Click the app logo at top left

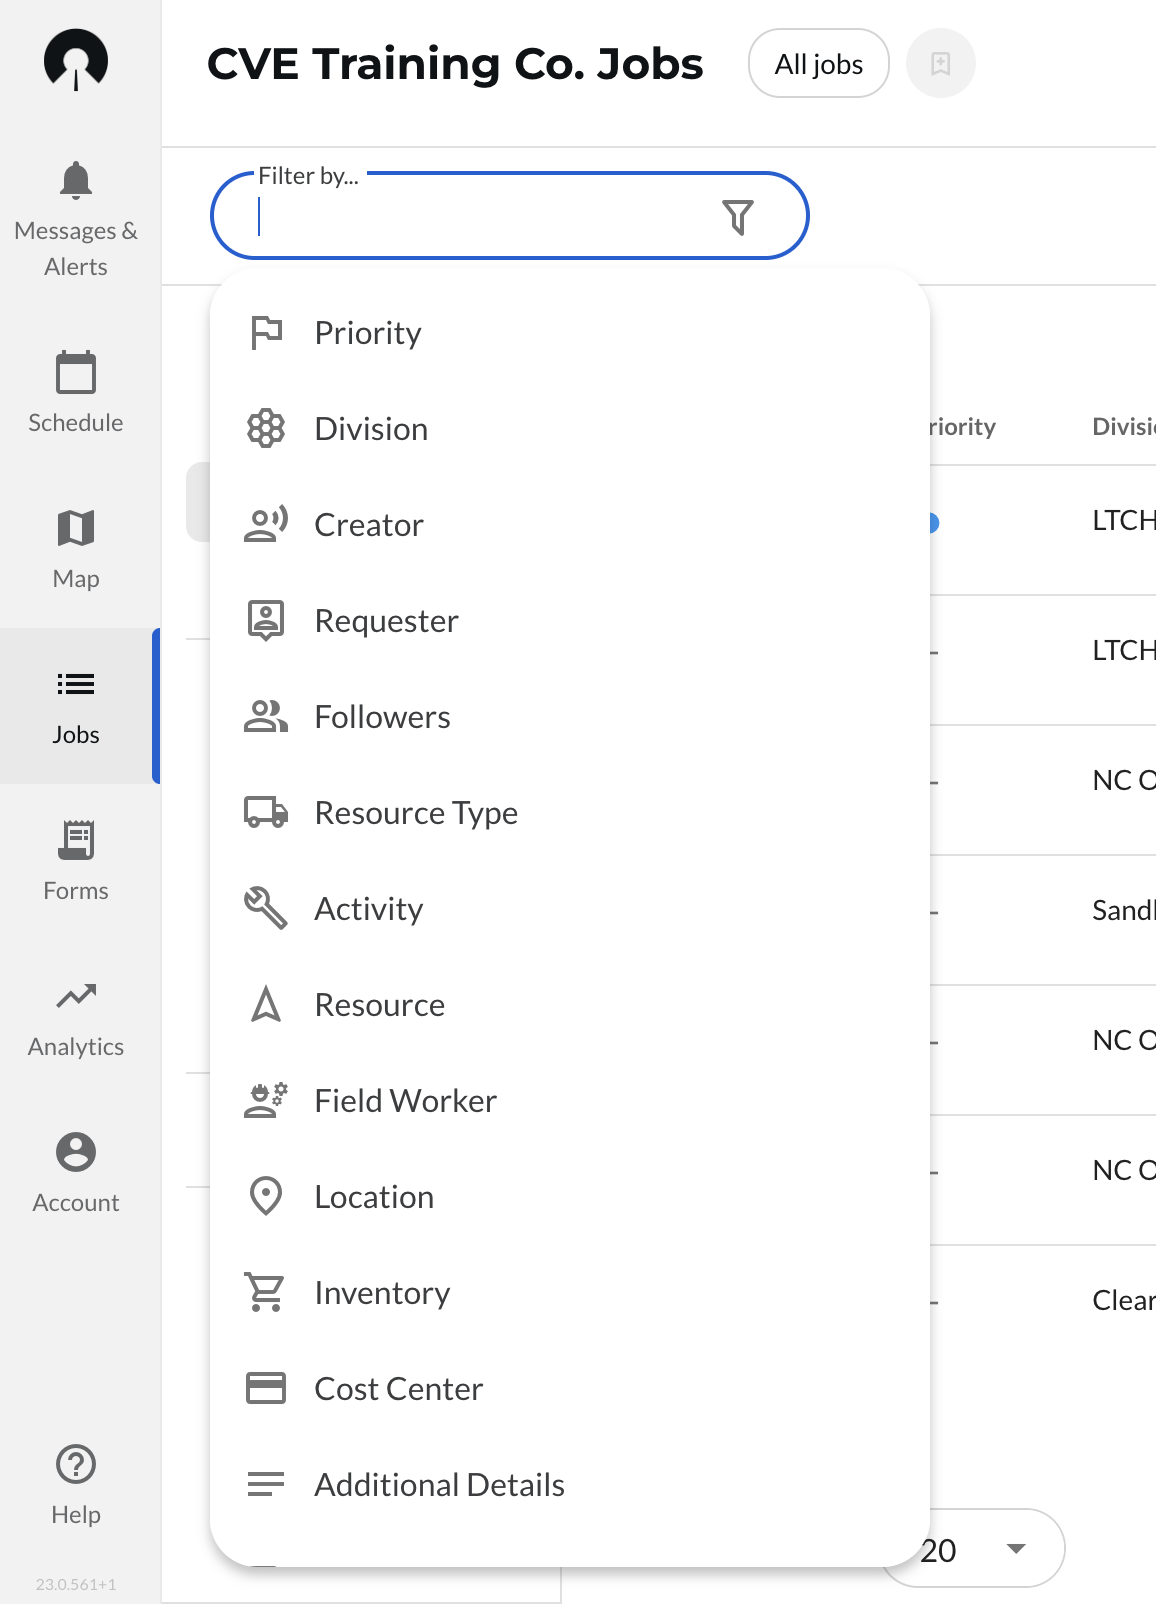(76, 60)
